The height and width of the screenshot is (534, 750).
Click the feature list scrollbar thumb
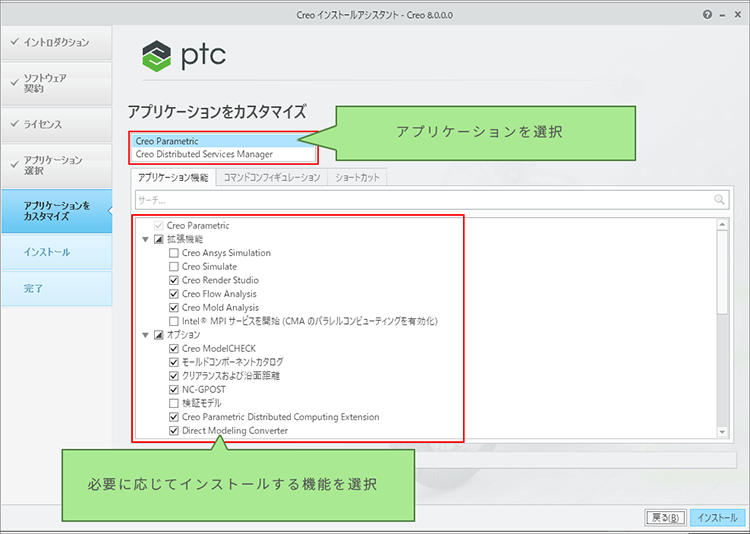722,272
